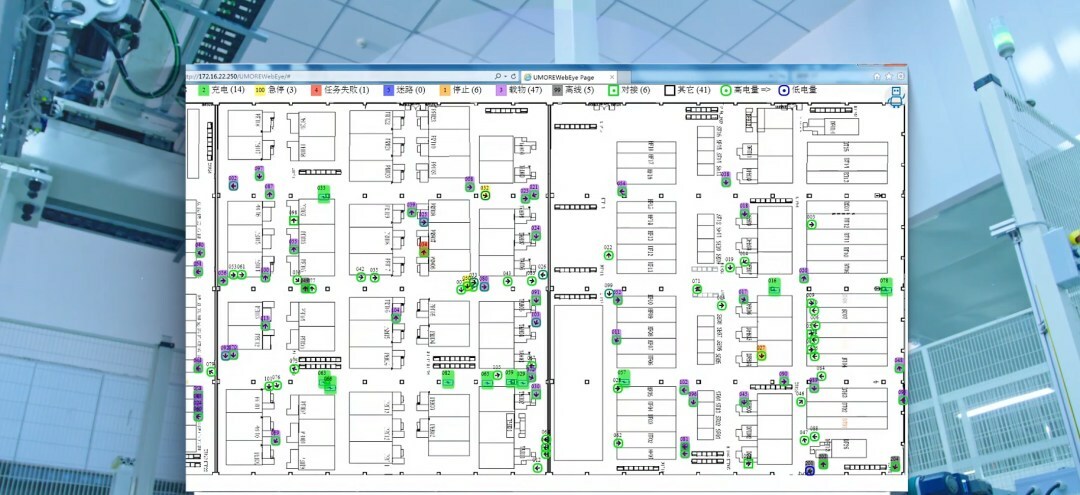Click the browser refresh button
Viewport: 1080px width, 495px height.
[x=512, y=76]
